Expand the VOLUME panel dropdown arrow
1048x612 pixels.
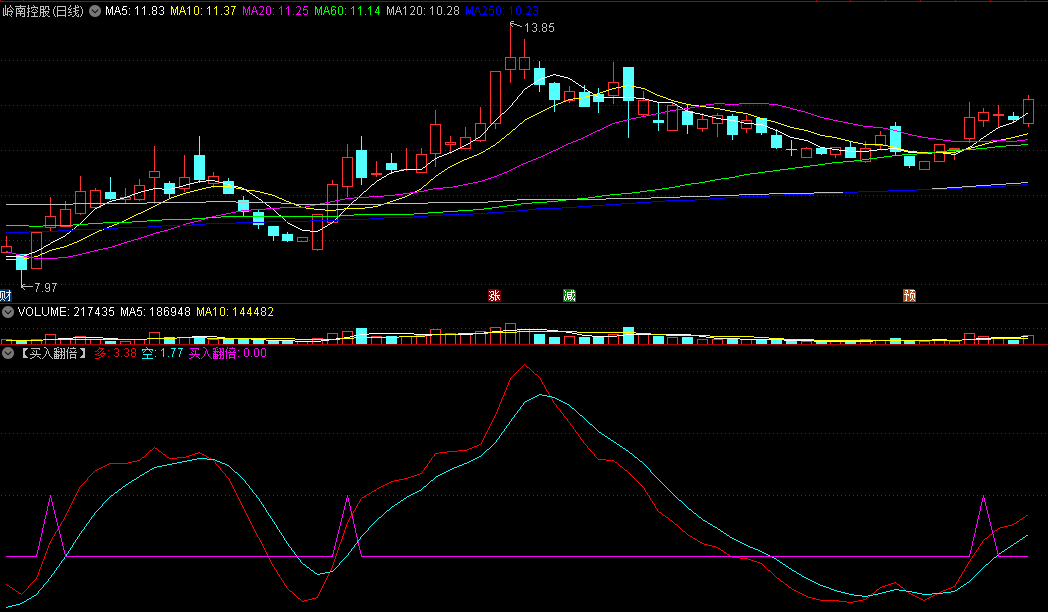click(8, 312)
